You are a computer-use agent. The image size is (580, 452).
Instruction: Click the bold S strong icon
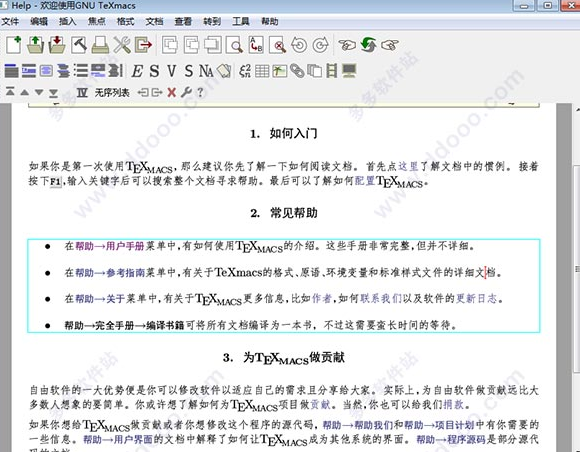[154, 71]
